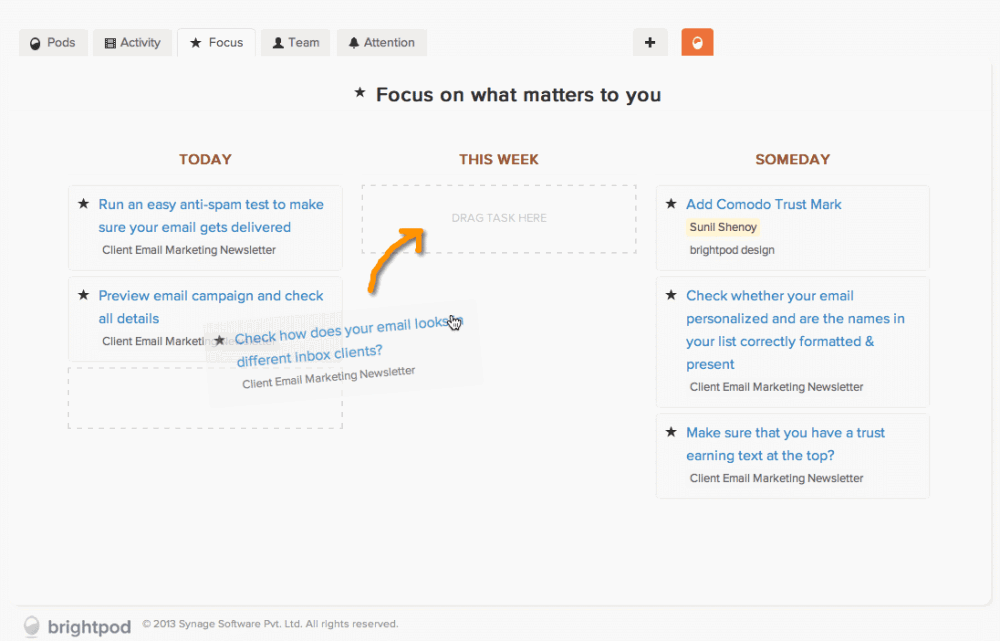Toggle star on Preview email campaign task
The width and height of the screenshot is (1000, 641).
[x=84, y=295]
